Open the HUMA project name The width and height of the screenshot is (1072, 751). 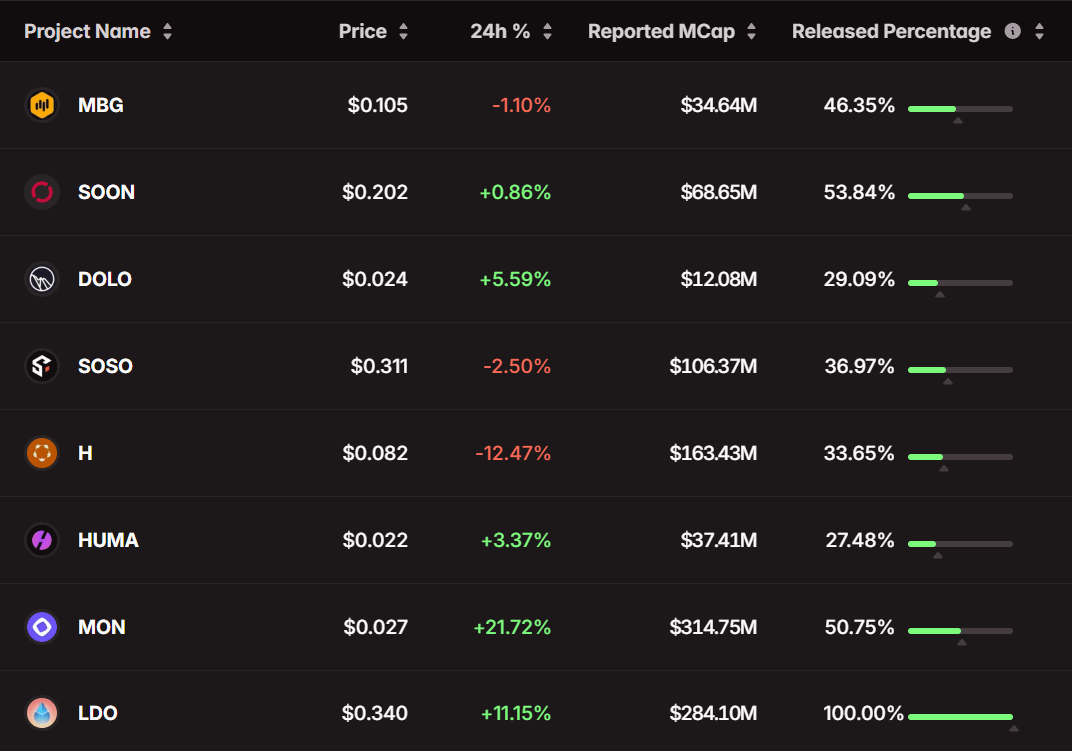point(108,540)
